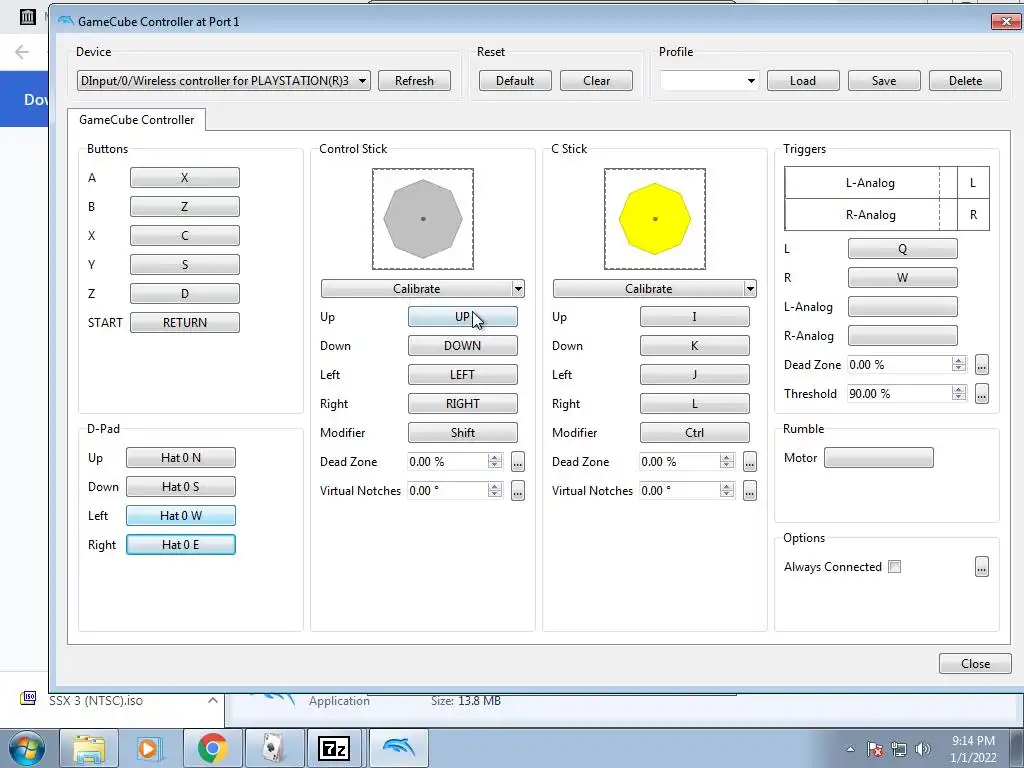Decrease Triggers Threshold spinner down
This screenshot has height=768, width=1024.
[959, 398]
